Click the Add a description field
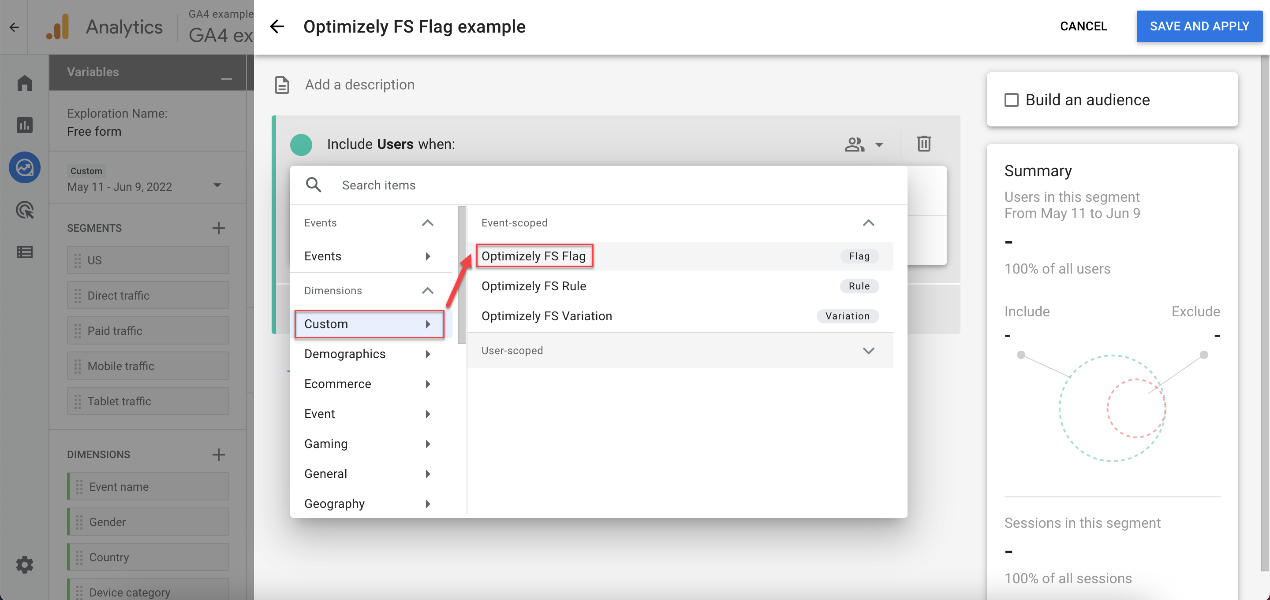The width and height of the screenshot is (1270, 600). pos(360,85)
